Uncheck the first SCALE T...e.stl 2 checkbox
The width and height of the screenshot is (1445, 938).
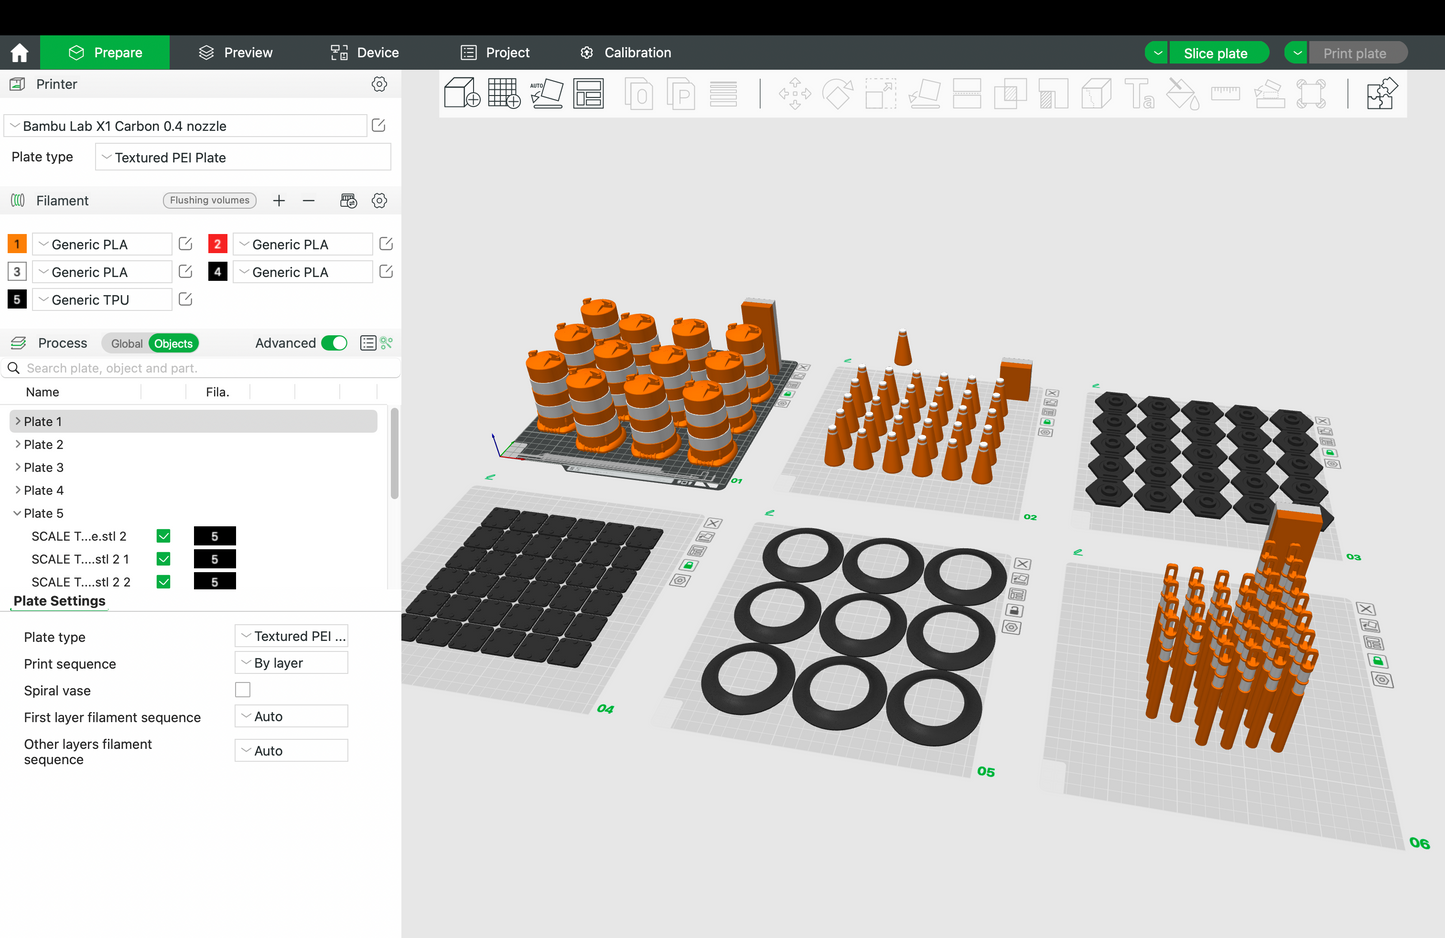click(x=164, y=536)
